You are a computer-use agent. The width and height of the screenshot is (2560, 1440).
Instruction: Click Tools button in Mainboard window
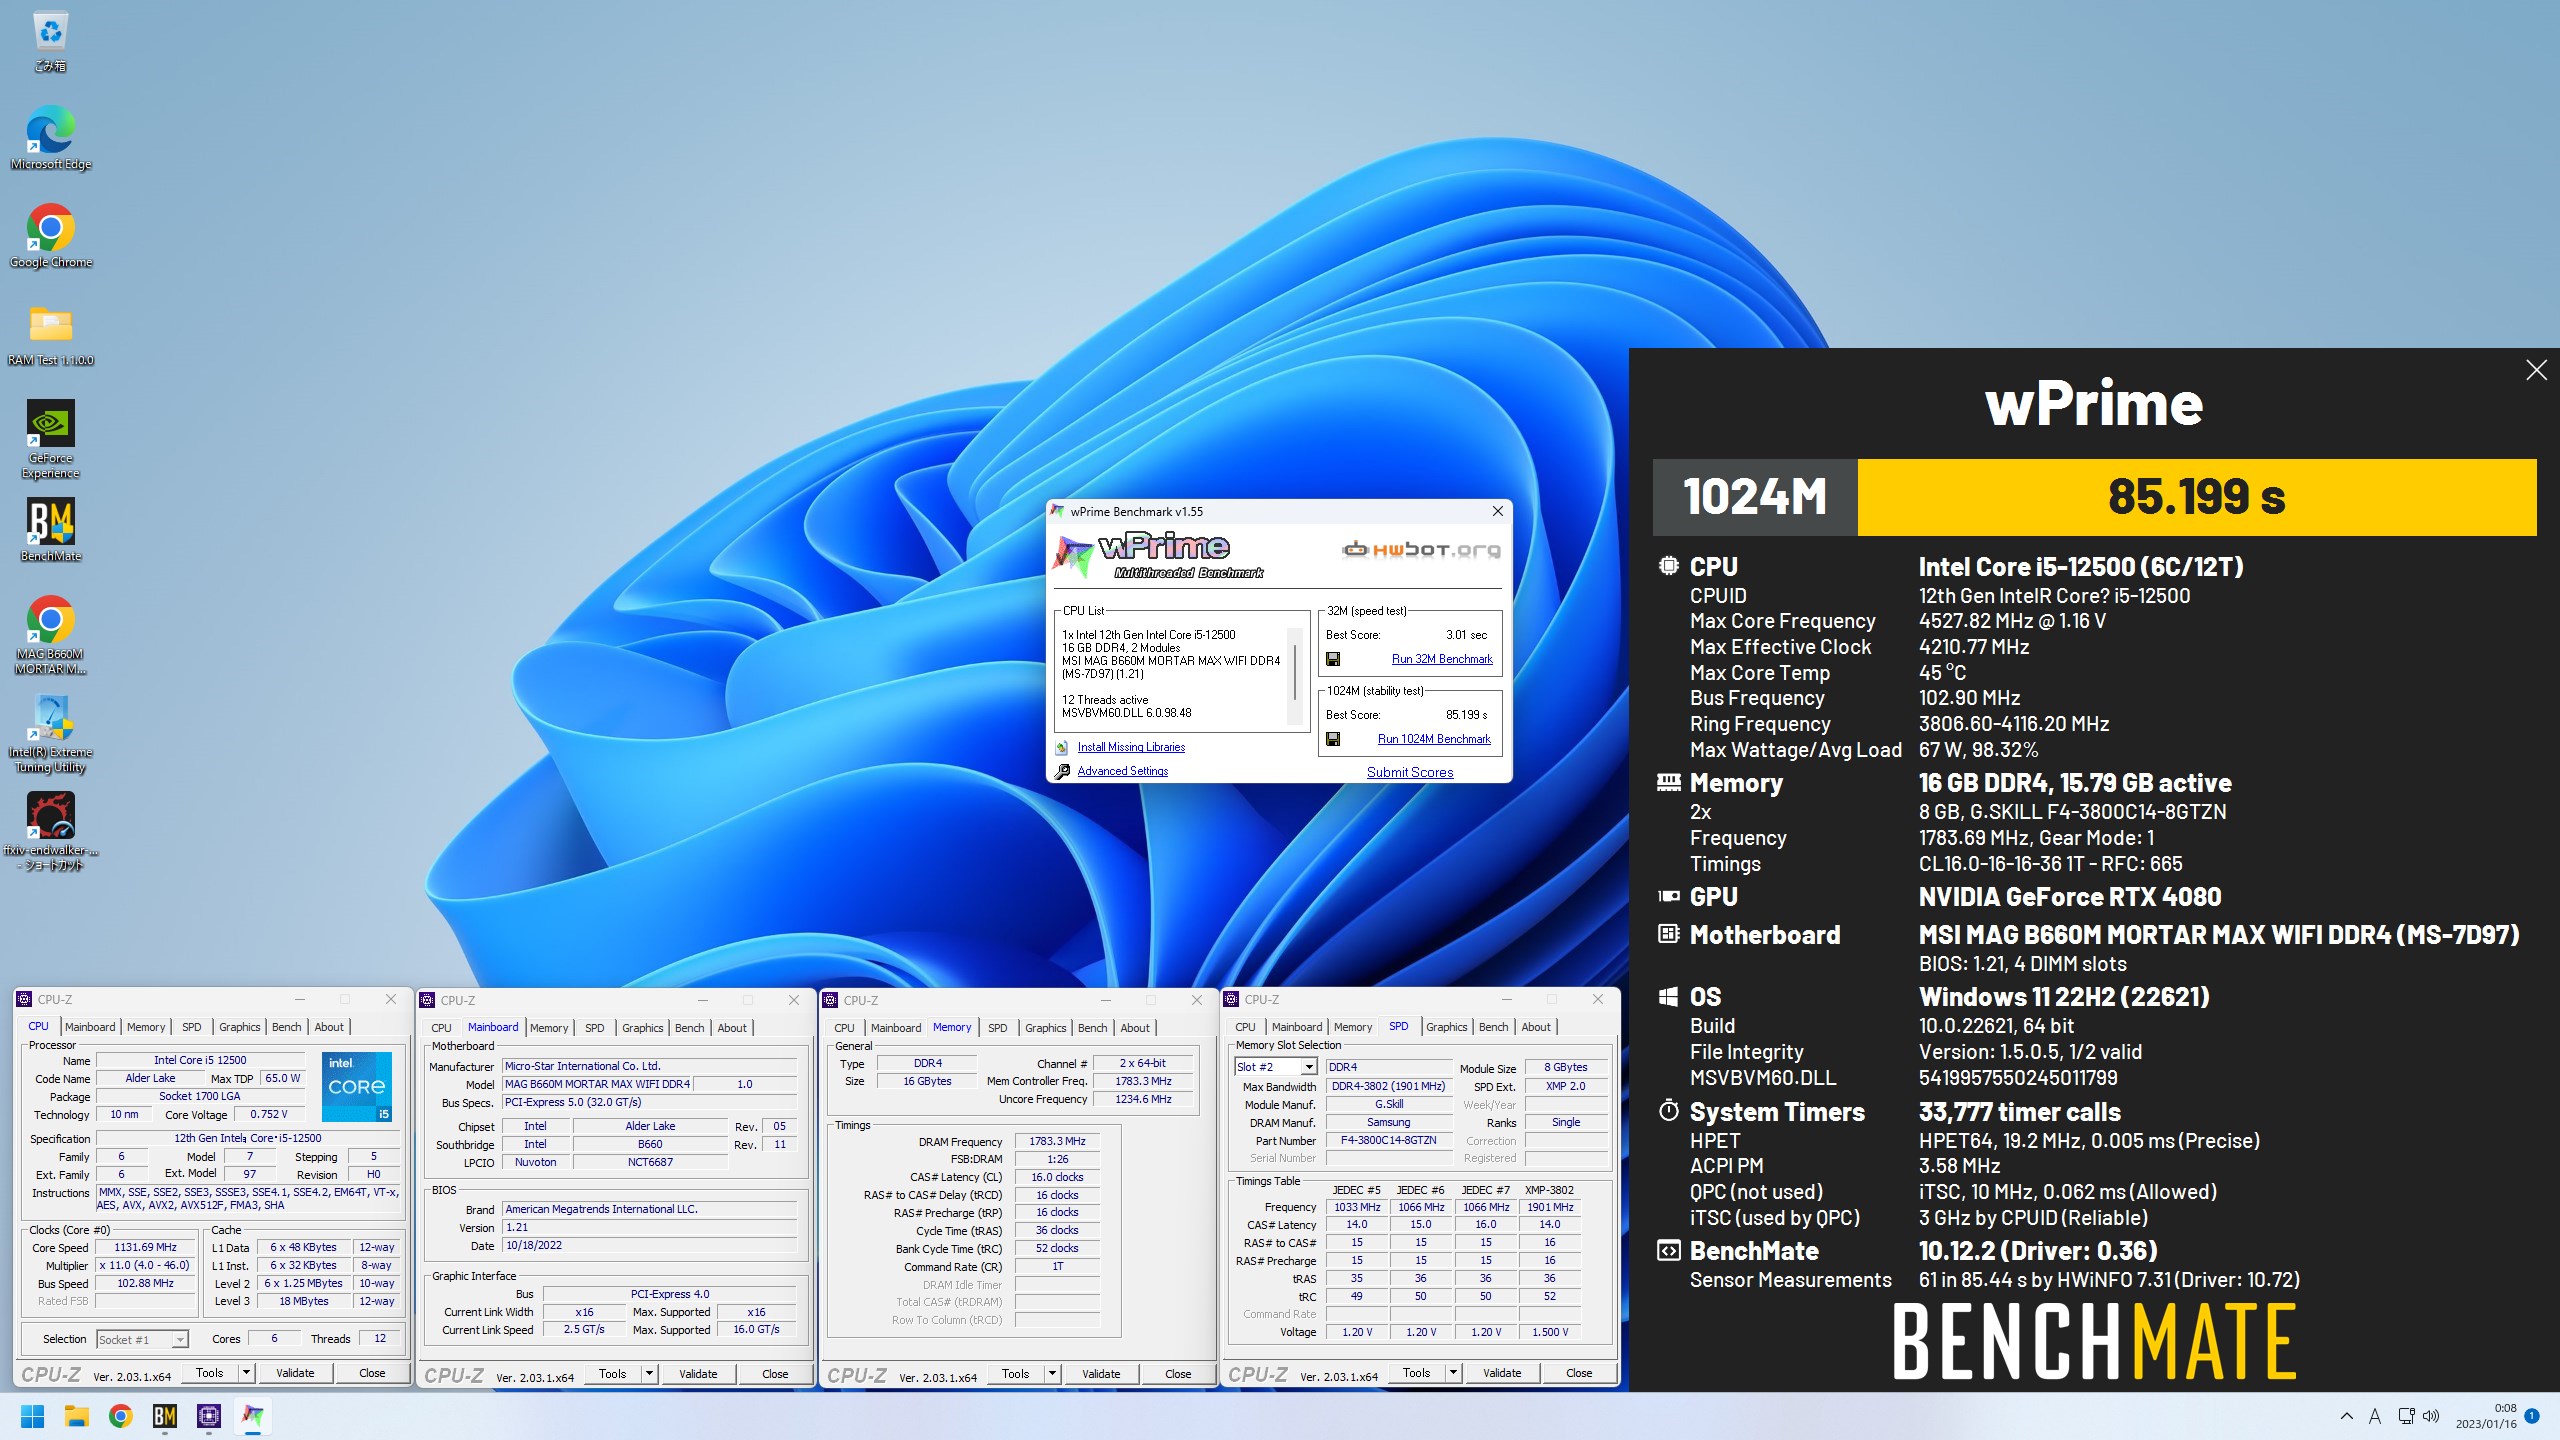point(612,1374)
